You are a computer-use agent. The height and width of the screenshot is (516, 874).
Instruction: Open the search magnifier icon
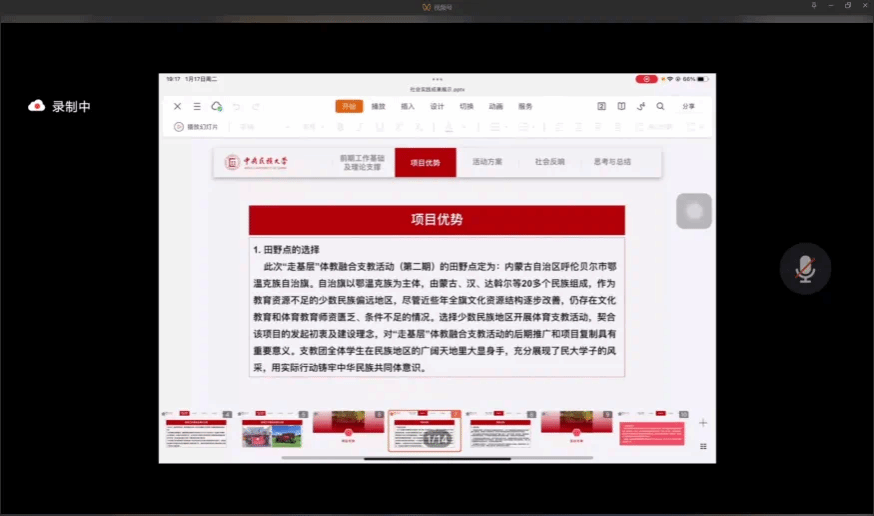click(x=660, y=106)
